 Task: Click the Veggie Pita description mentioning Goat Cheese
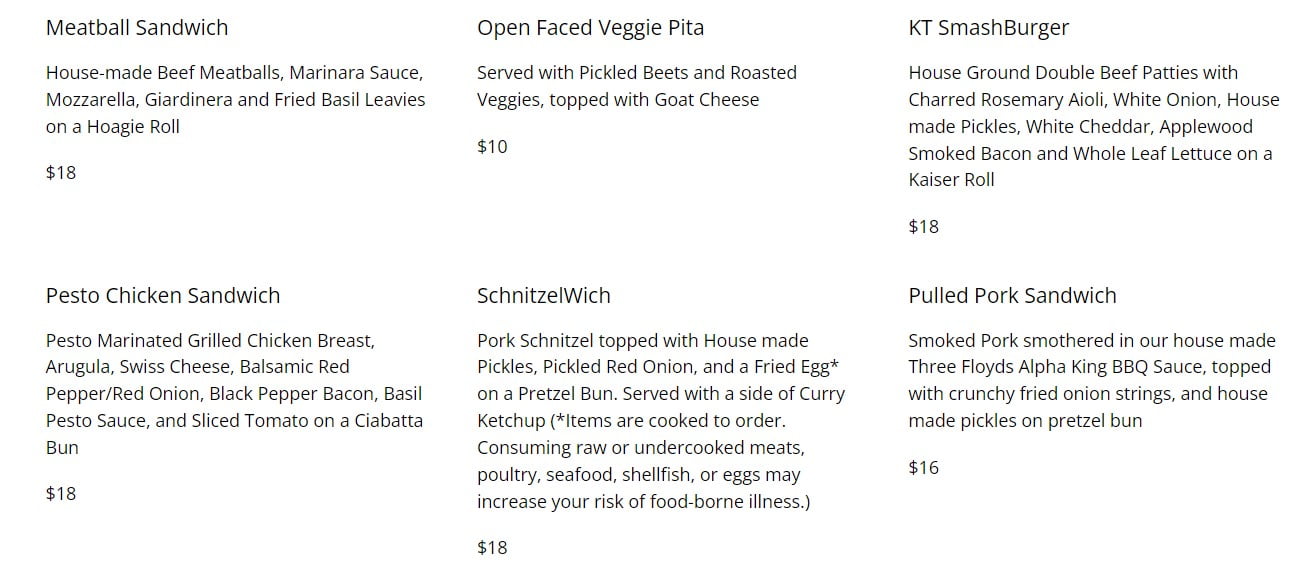click(x=637, y=86)
